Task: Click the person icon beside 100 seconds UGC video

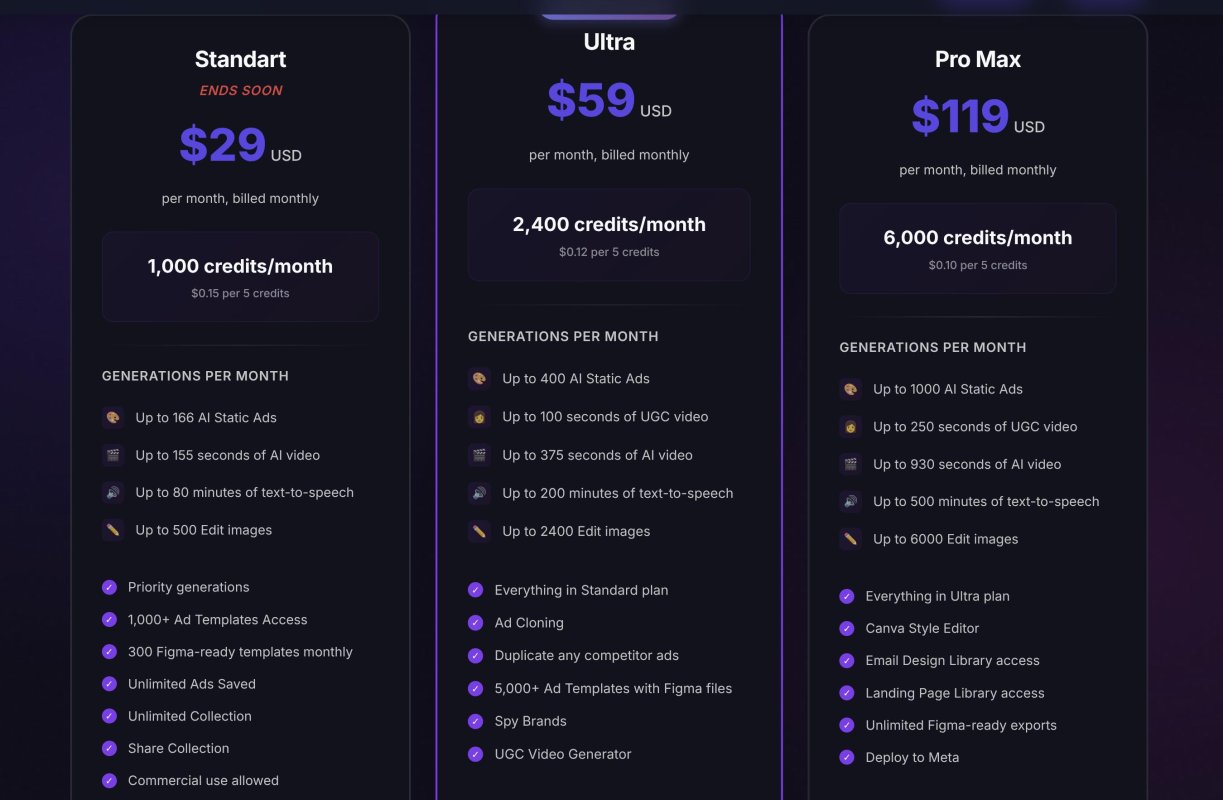Action: pos(480,417)
